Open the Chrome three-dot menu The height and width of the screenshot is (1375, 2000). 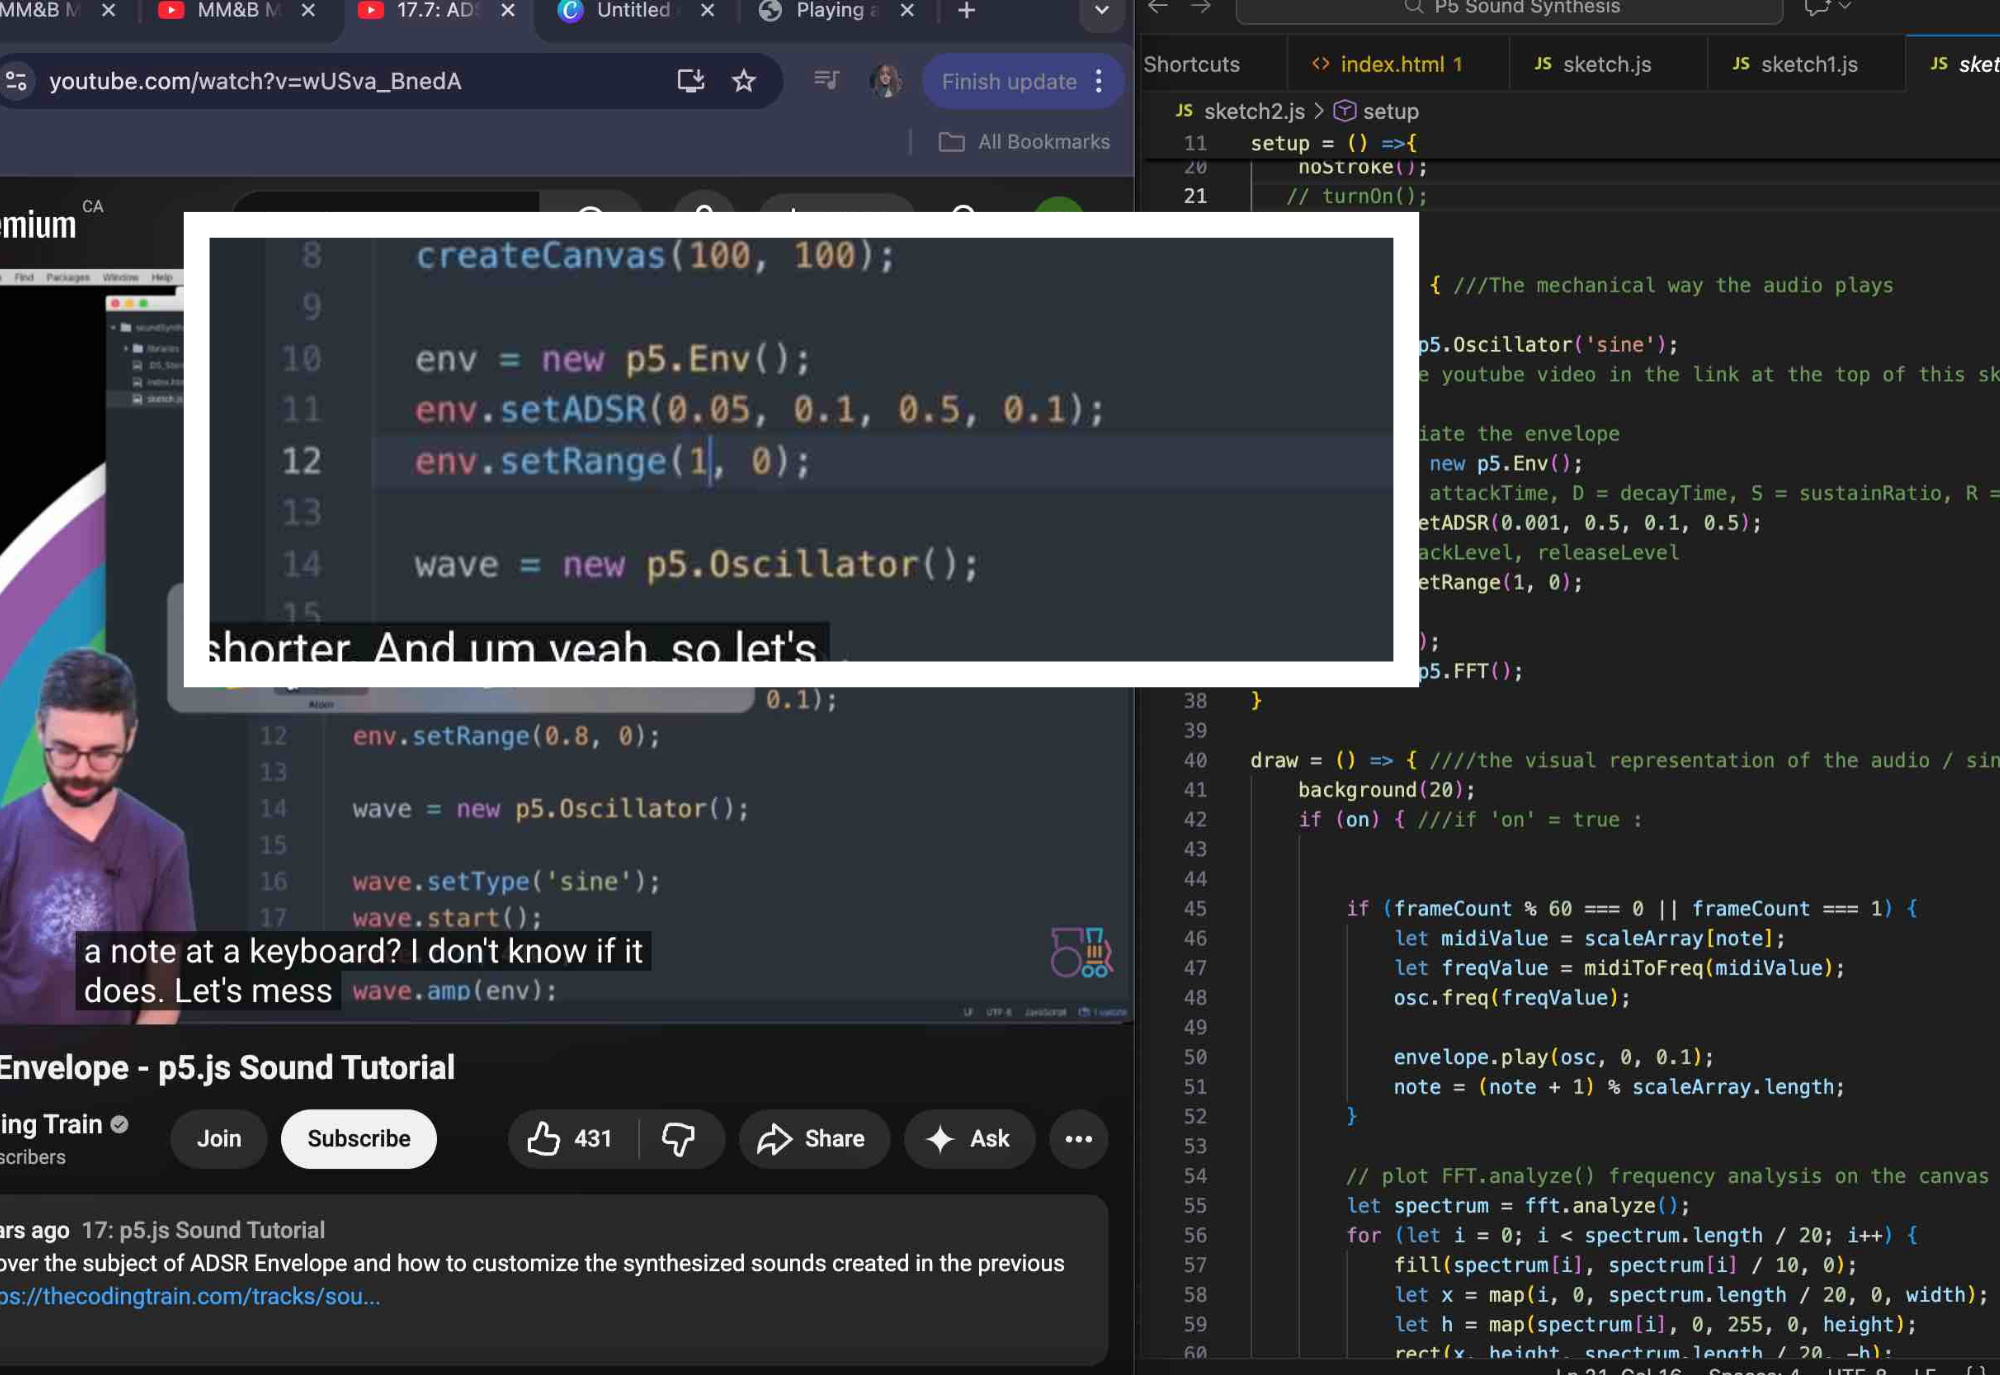1099,82
